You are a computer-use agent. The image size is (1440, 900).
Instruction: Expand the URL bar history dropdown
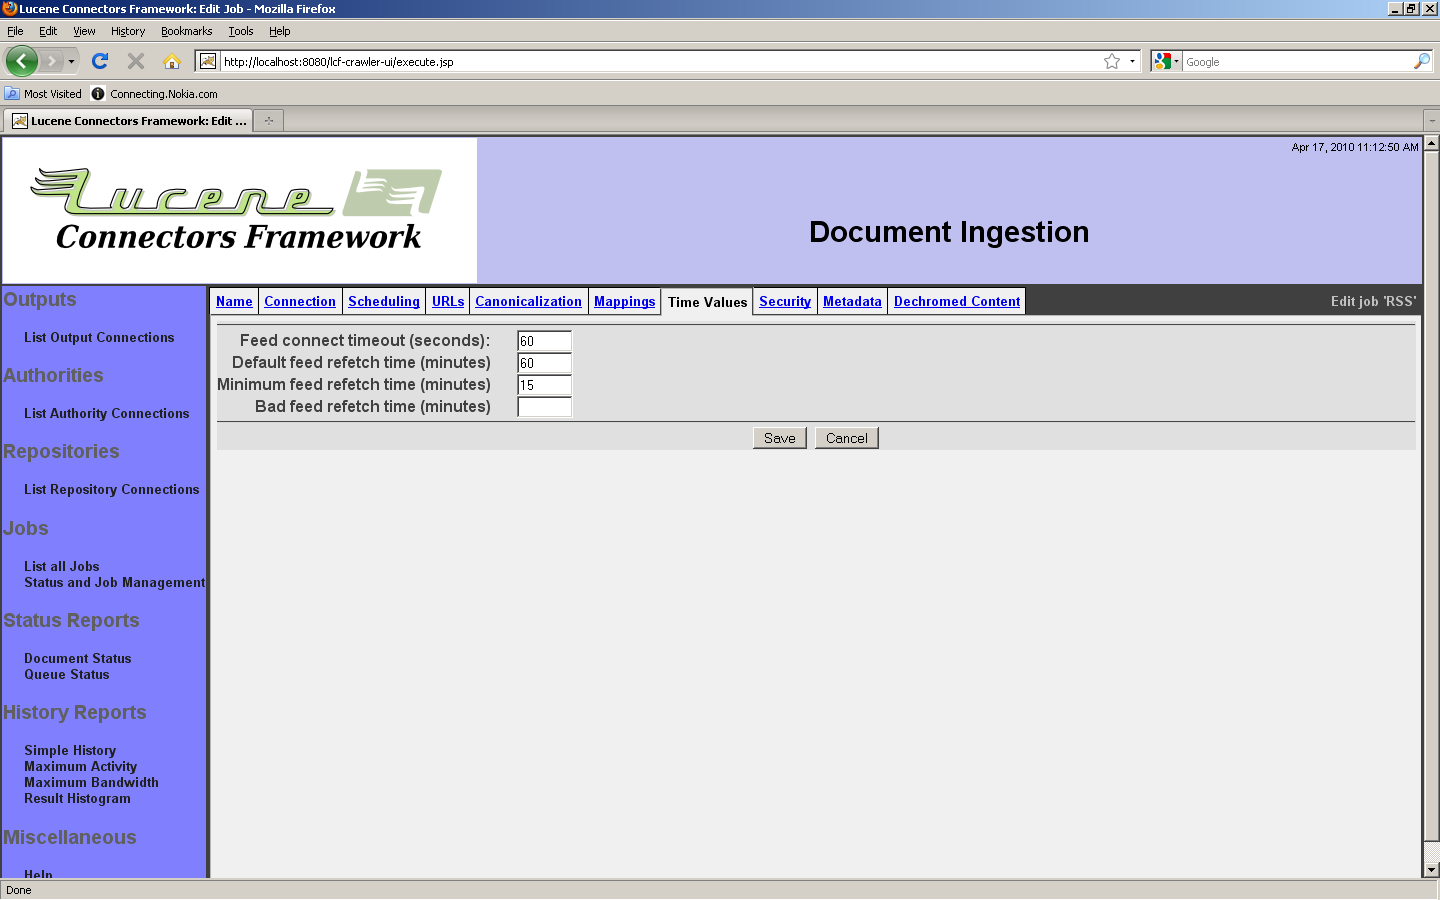pos(1132,62)
